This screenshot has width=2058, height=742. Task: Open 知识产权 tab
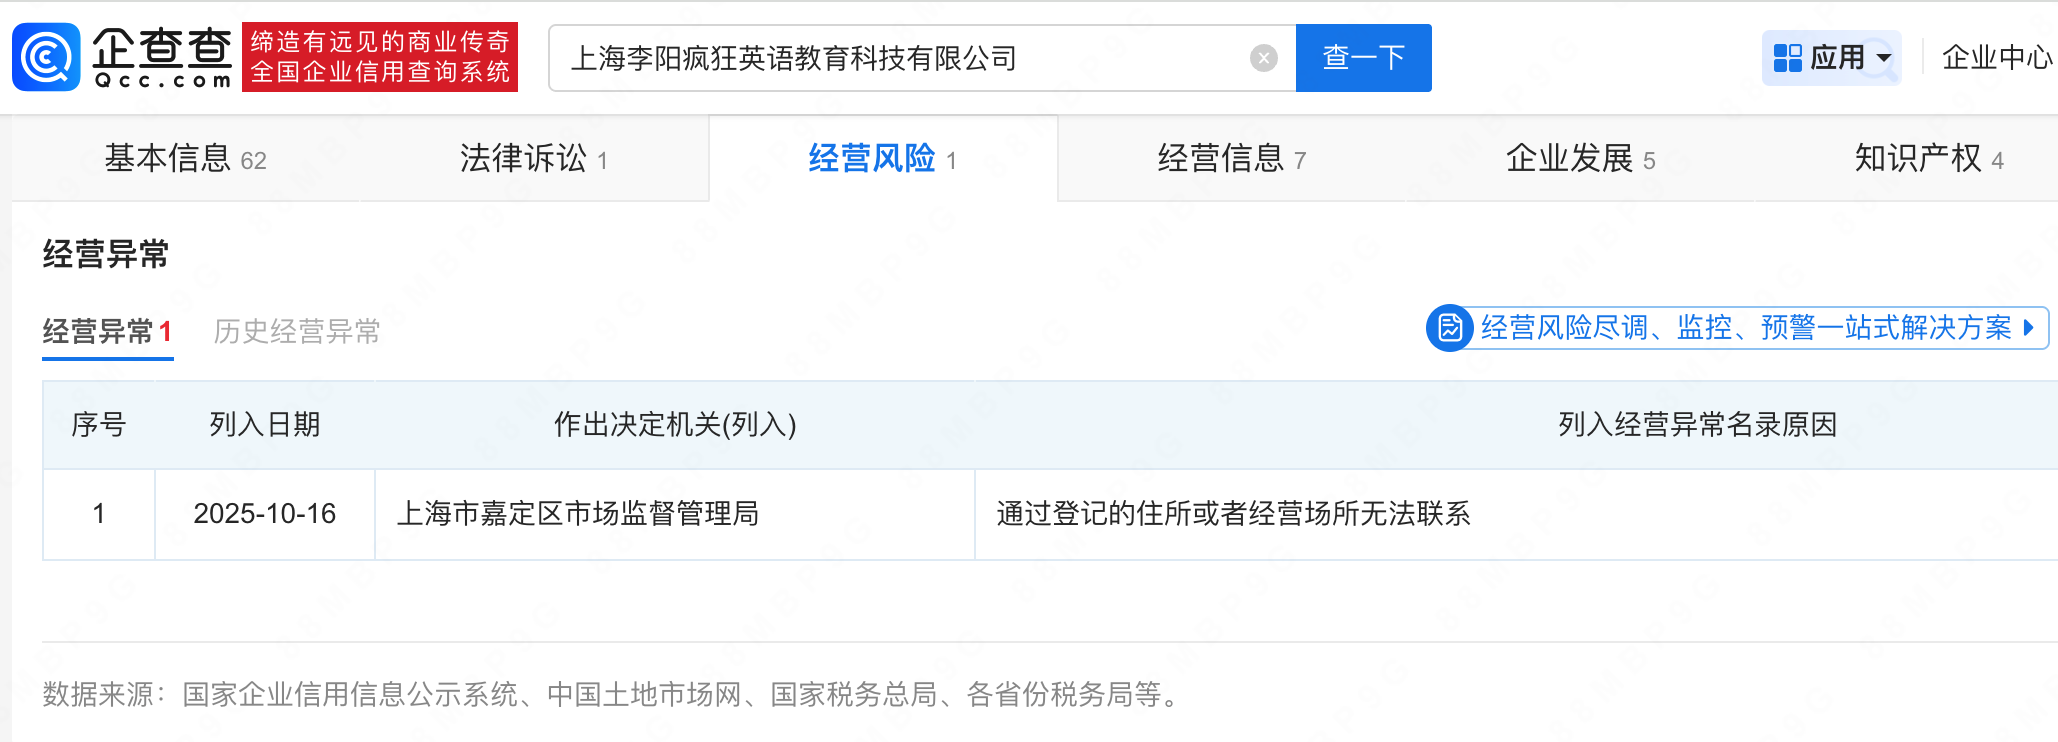click(x=1928, y=159)
